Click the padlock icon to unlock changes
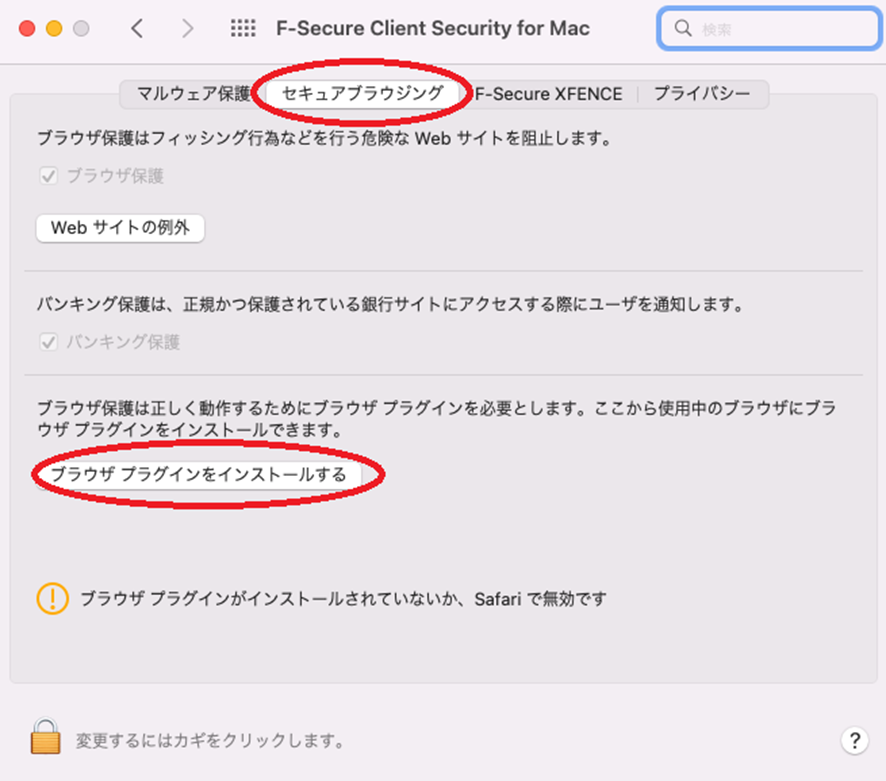This screenshot has height=781, width=886. tap(45, 736)
